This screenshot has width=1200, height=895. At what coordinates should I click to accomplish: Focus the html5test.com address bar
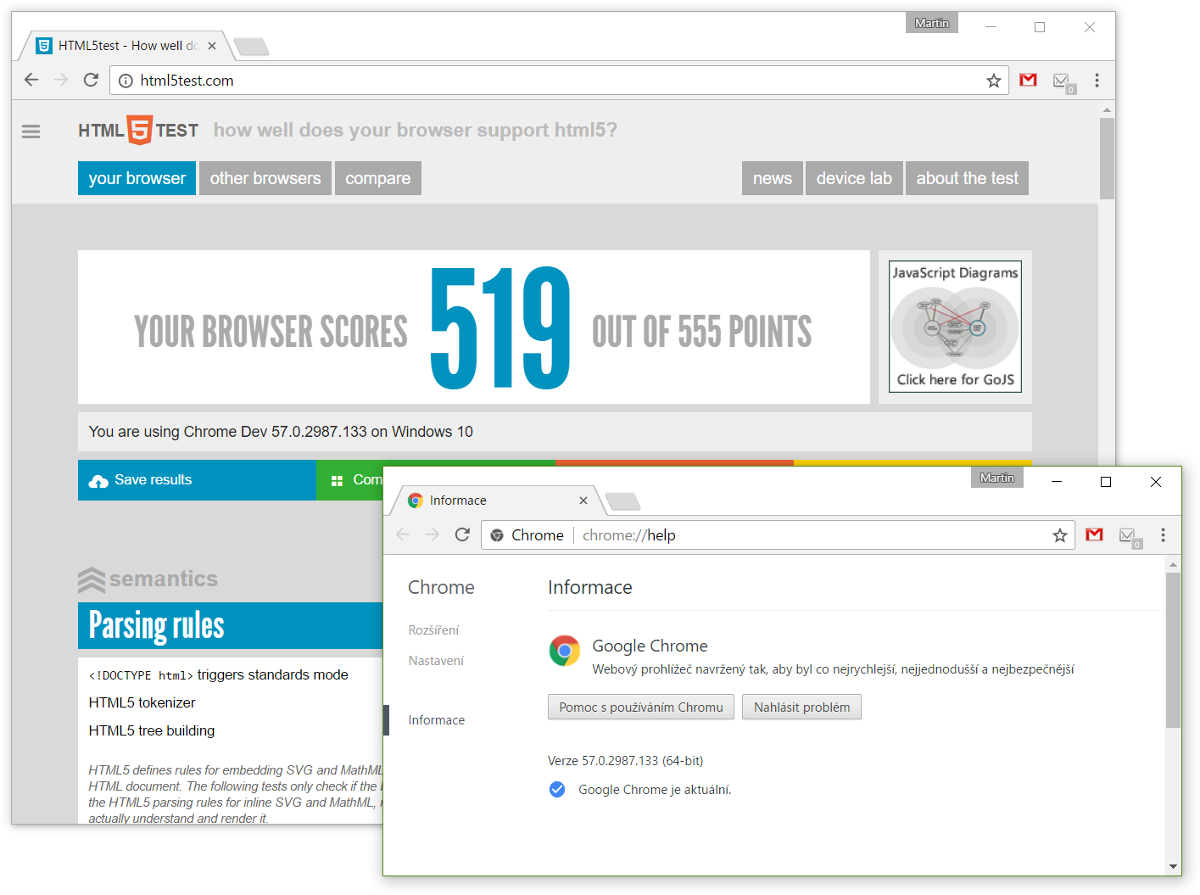point(560,81)
